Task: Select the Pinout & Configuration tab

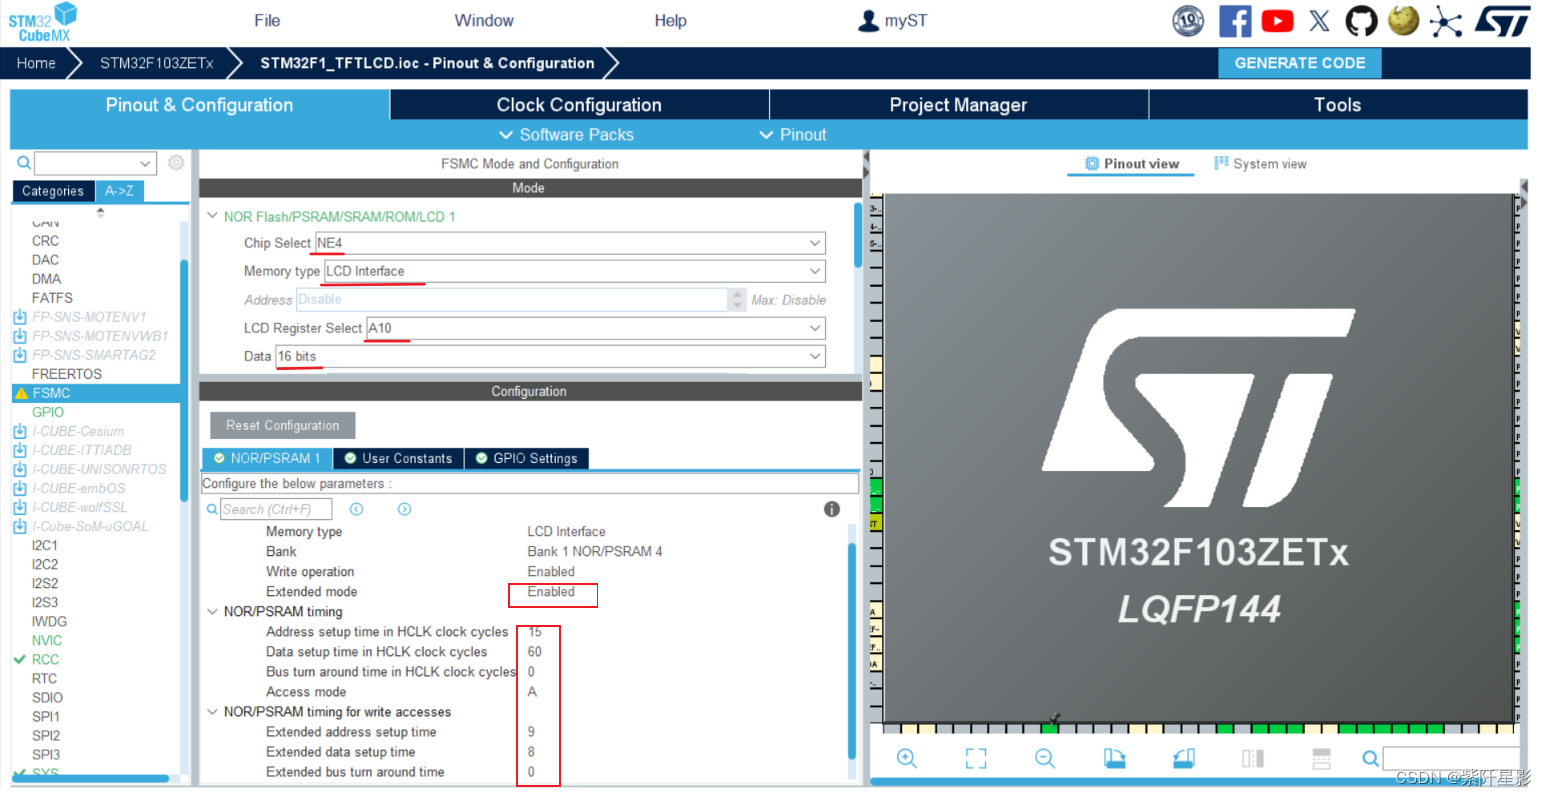Action: (x=199, y=105)
